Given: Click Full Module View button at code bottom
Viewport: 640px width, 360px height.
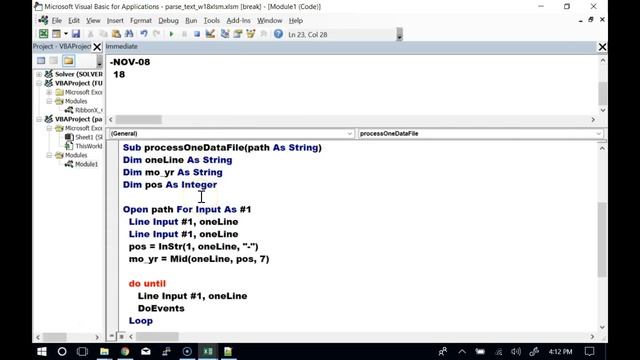Looking at the screenshot, I should point(121,336).
